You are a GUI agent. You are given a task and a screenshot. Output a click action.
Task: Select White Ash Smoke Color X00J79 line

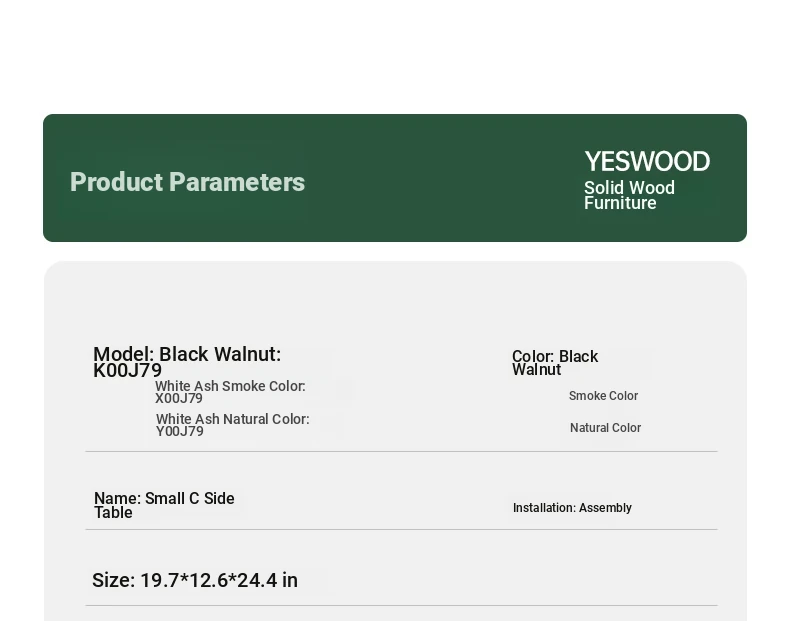tap(230, 392)
